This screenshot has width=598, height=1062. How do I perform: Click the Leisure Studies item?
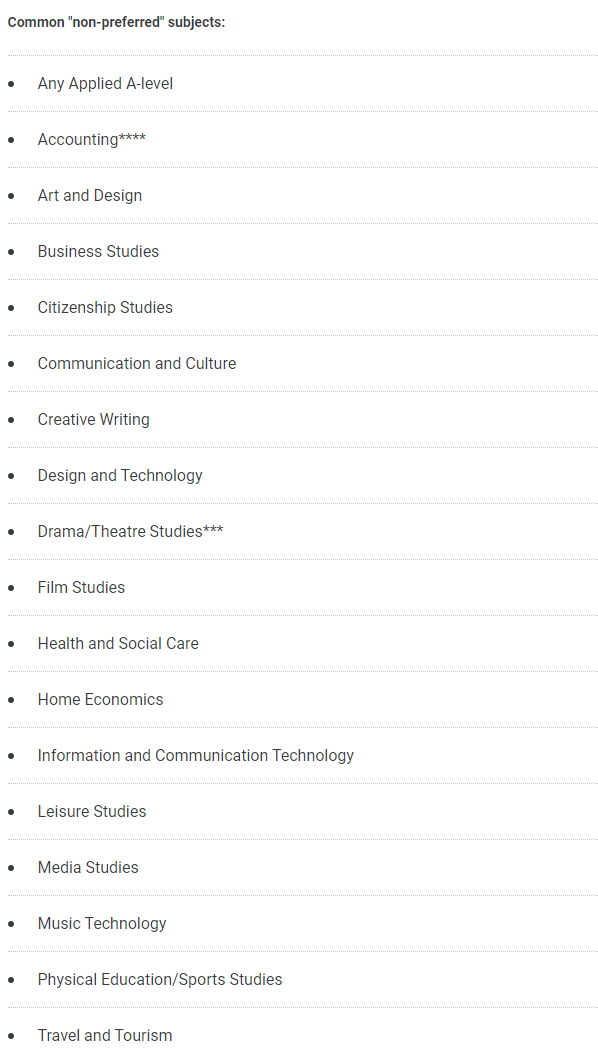tap(91, 811)
